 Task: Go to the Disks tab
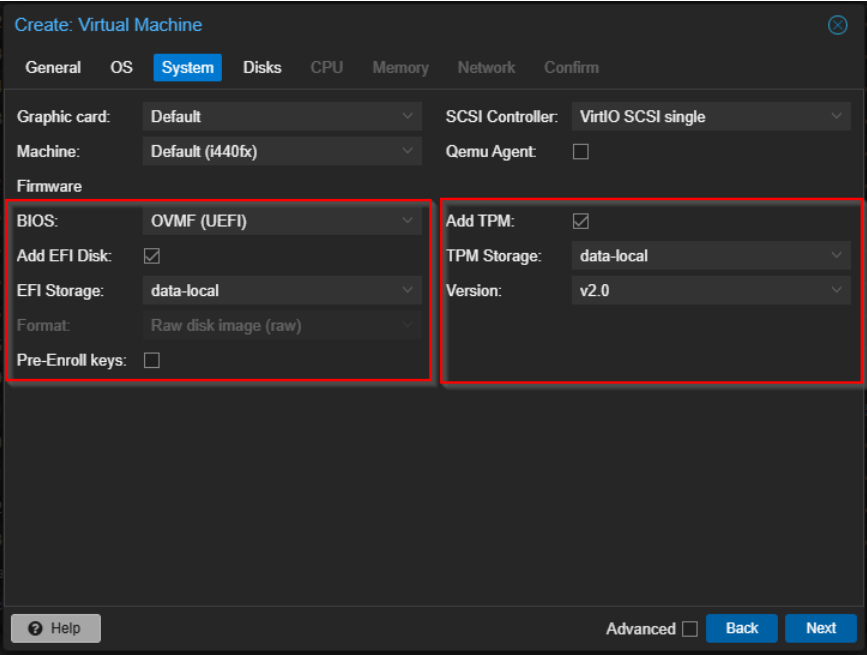(x=262, y=68)
